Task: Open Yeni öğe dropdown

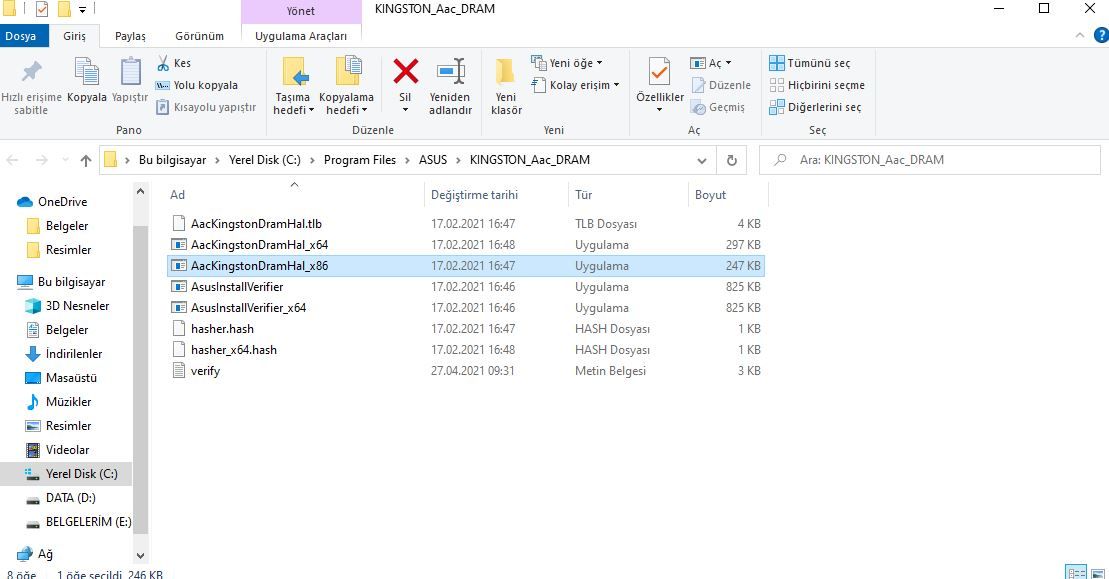Action: 567,63
